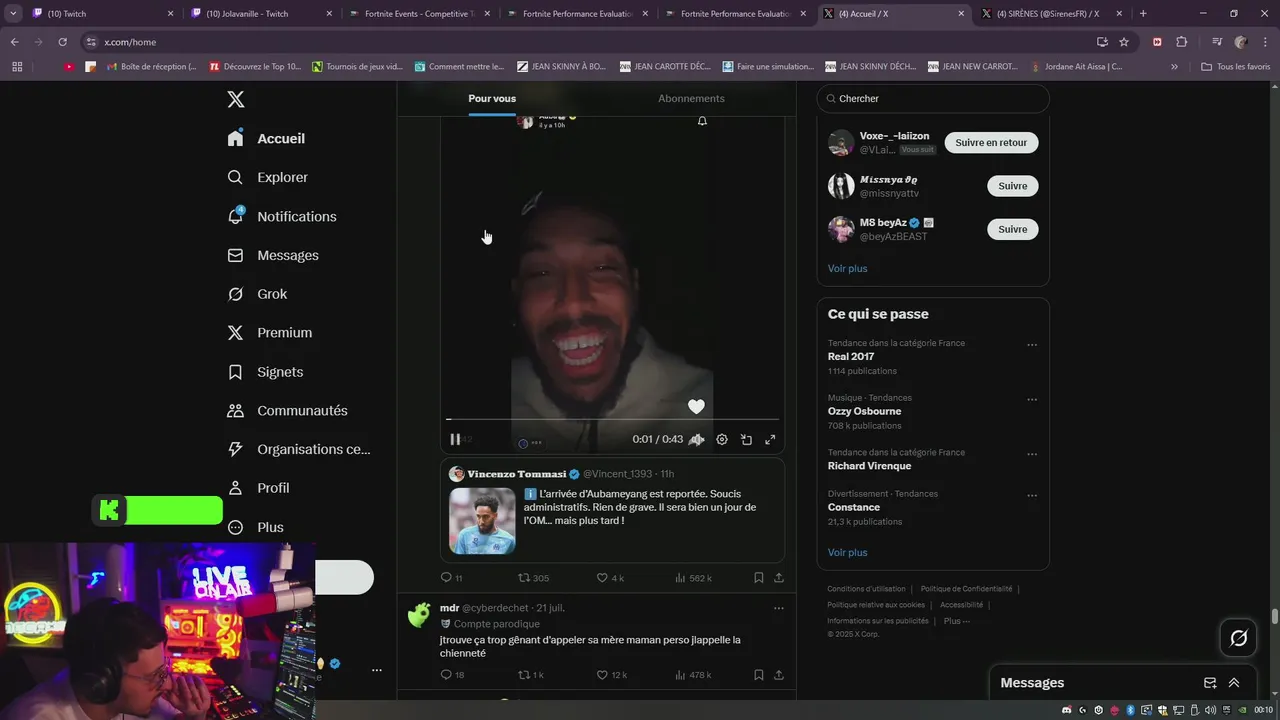
Task: Share the Aubameyang post
Action: 779,578
